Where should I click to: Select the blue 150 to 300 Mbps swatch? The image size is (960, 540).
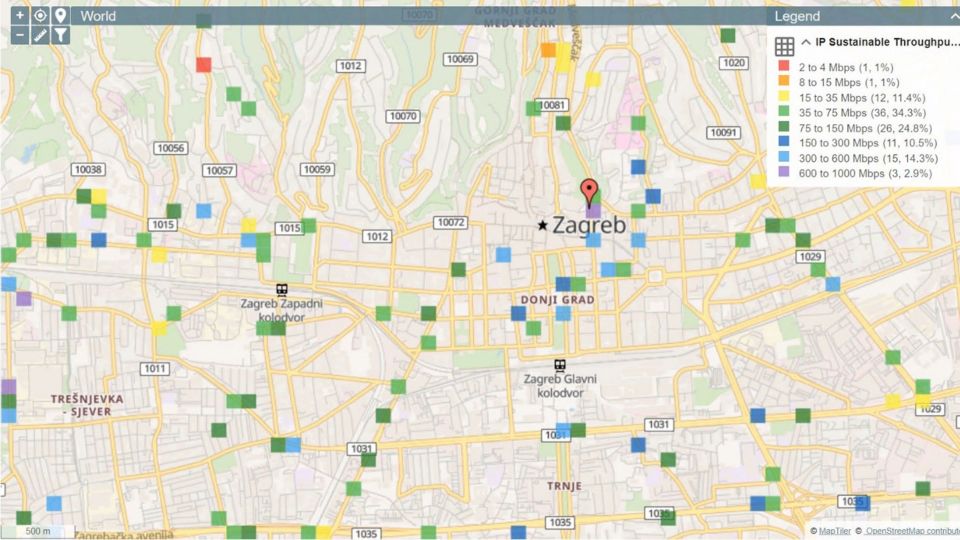pyautogui.click(x=784, y=141)
